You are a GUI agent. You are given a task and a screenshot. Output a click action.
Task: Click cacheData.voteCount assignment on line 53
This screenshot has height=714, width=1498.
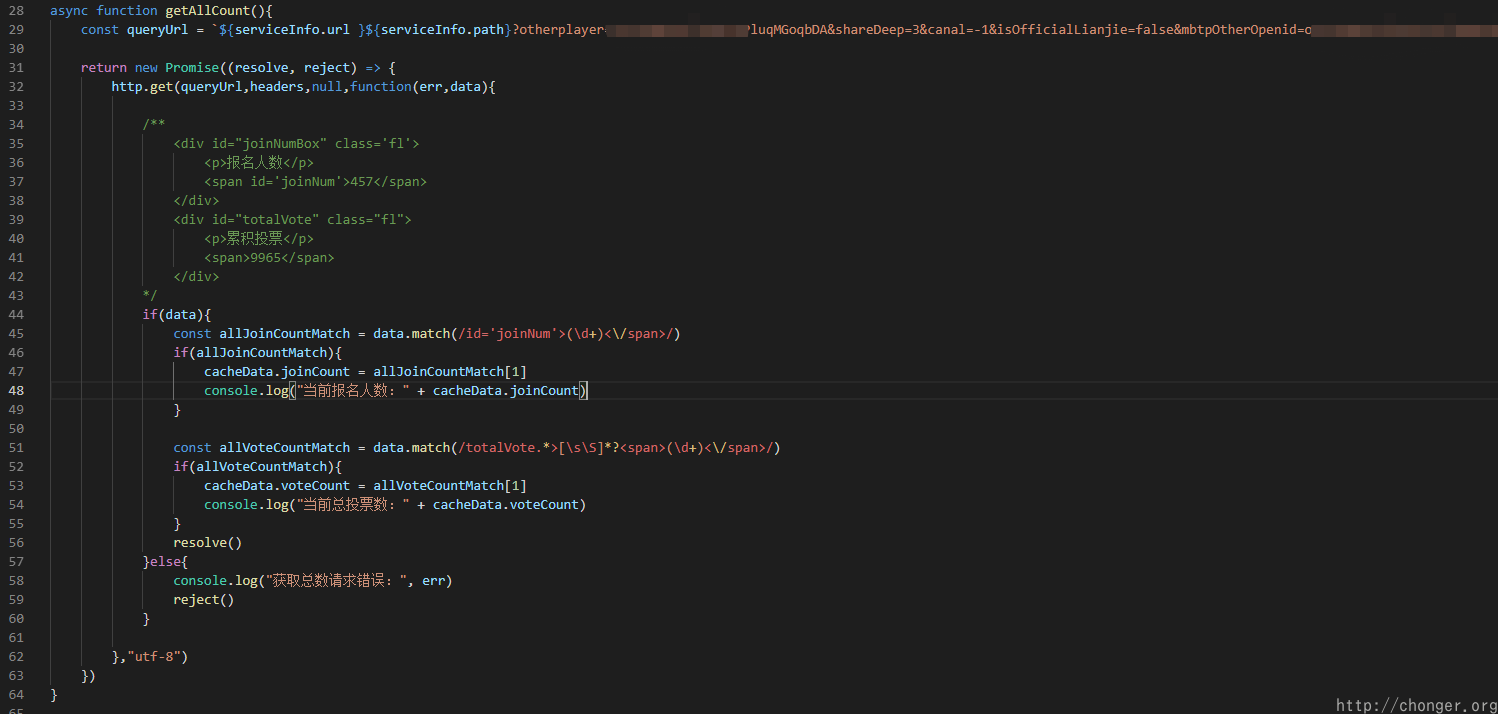(x=276, y=485)
